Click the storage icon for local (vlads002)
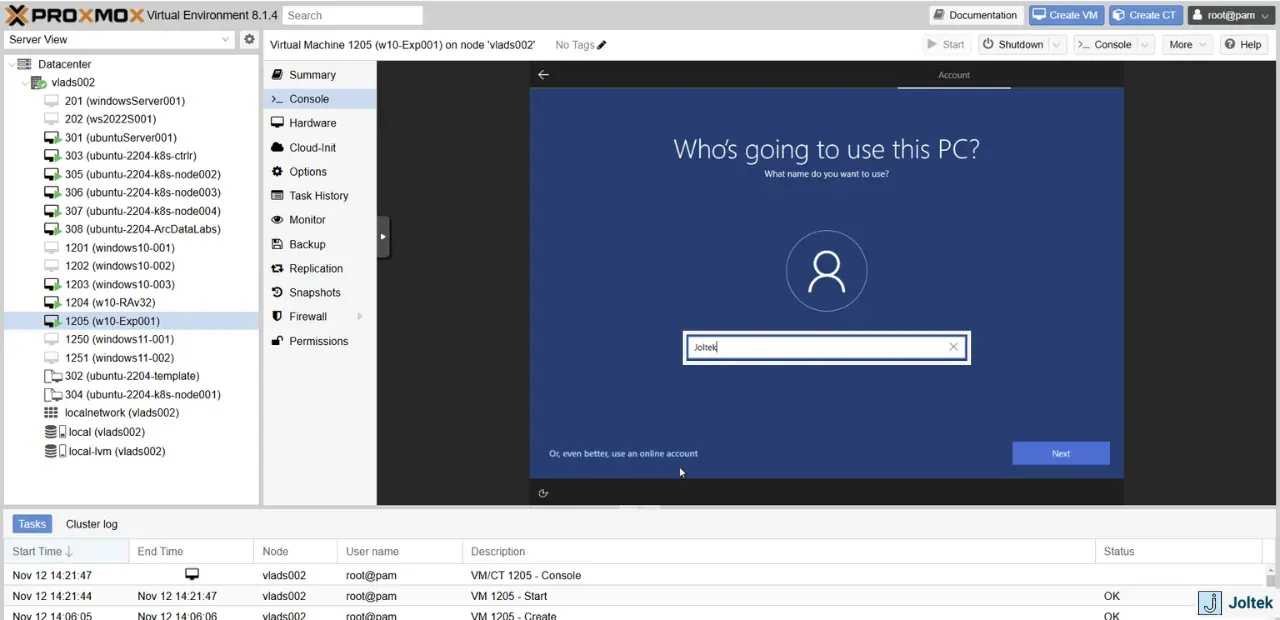The image size is (1280, 620). point(55,432)
